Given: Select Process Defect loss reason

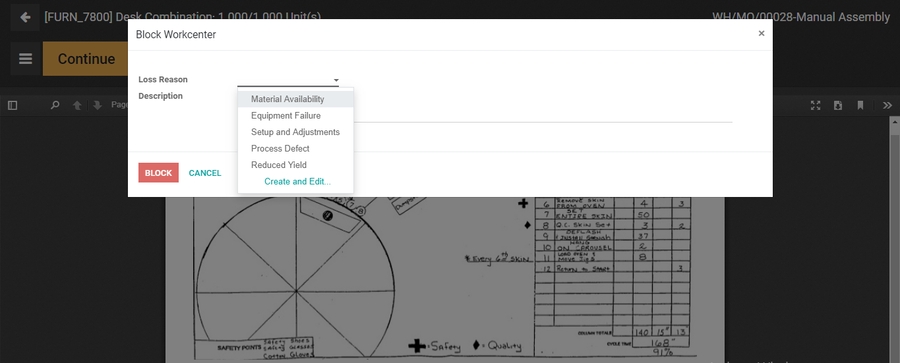Looking at the screenshot, I should point(296,148).
